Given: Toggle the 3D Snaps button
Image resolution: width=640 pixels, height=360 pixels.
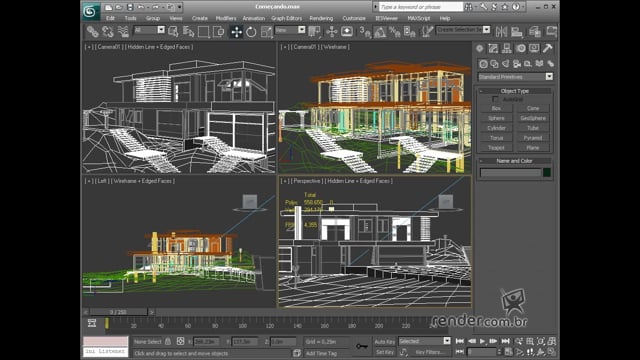Looking at the screenshot, I should 364,31.
